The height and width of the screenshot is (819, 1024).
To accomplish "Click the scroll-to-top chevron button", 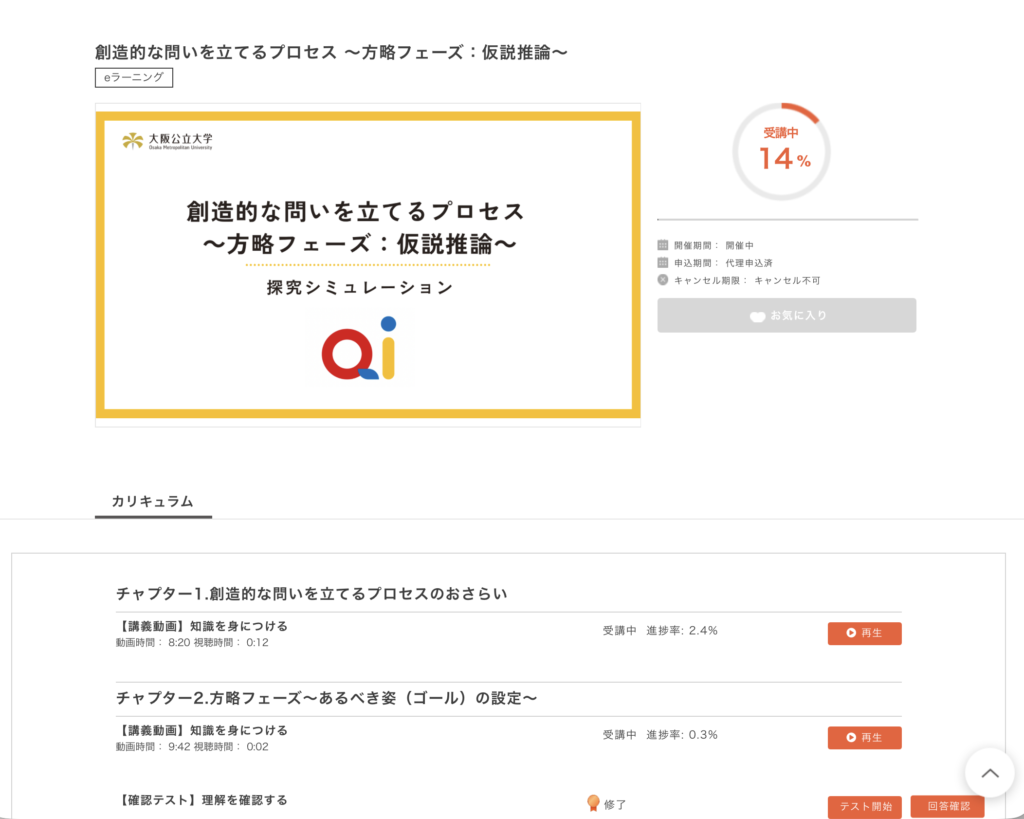I will pos(990,773).
